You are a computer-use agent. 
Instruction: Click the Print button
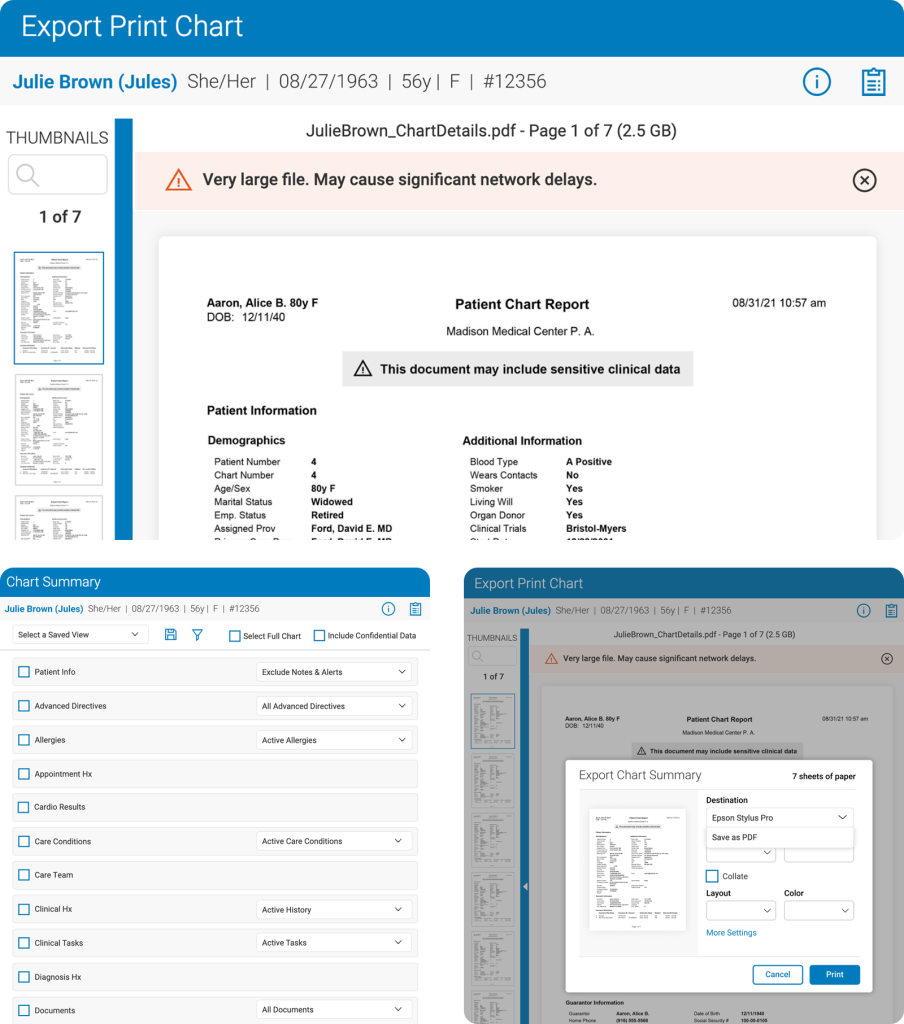click(834, 974)
